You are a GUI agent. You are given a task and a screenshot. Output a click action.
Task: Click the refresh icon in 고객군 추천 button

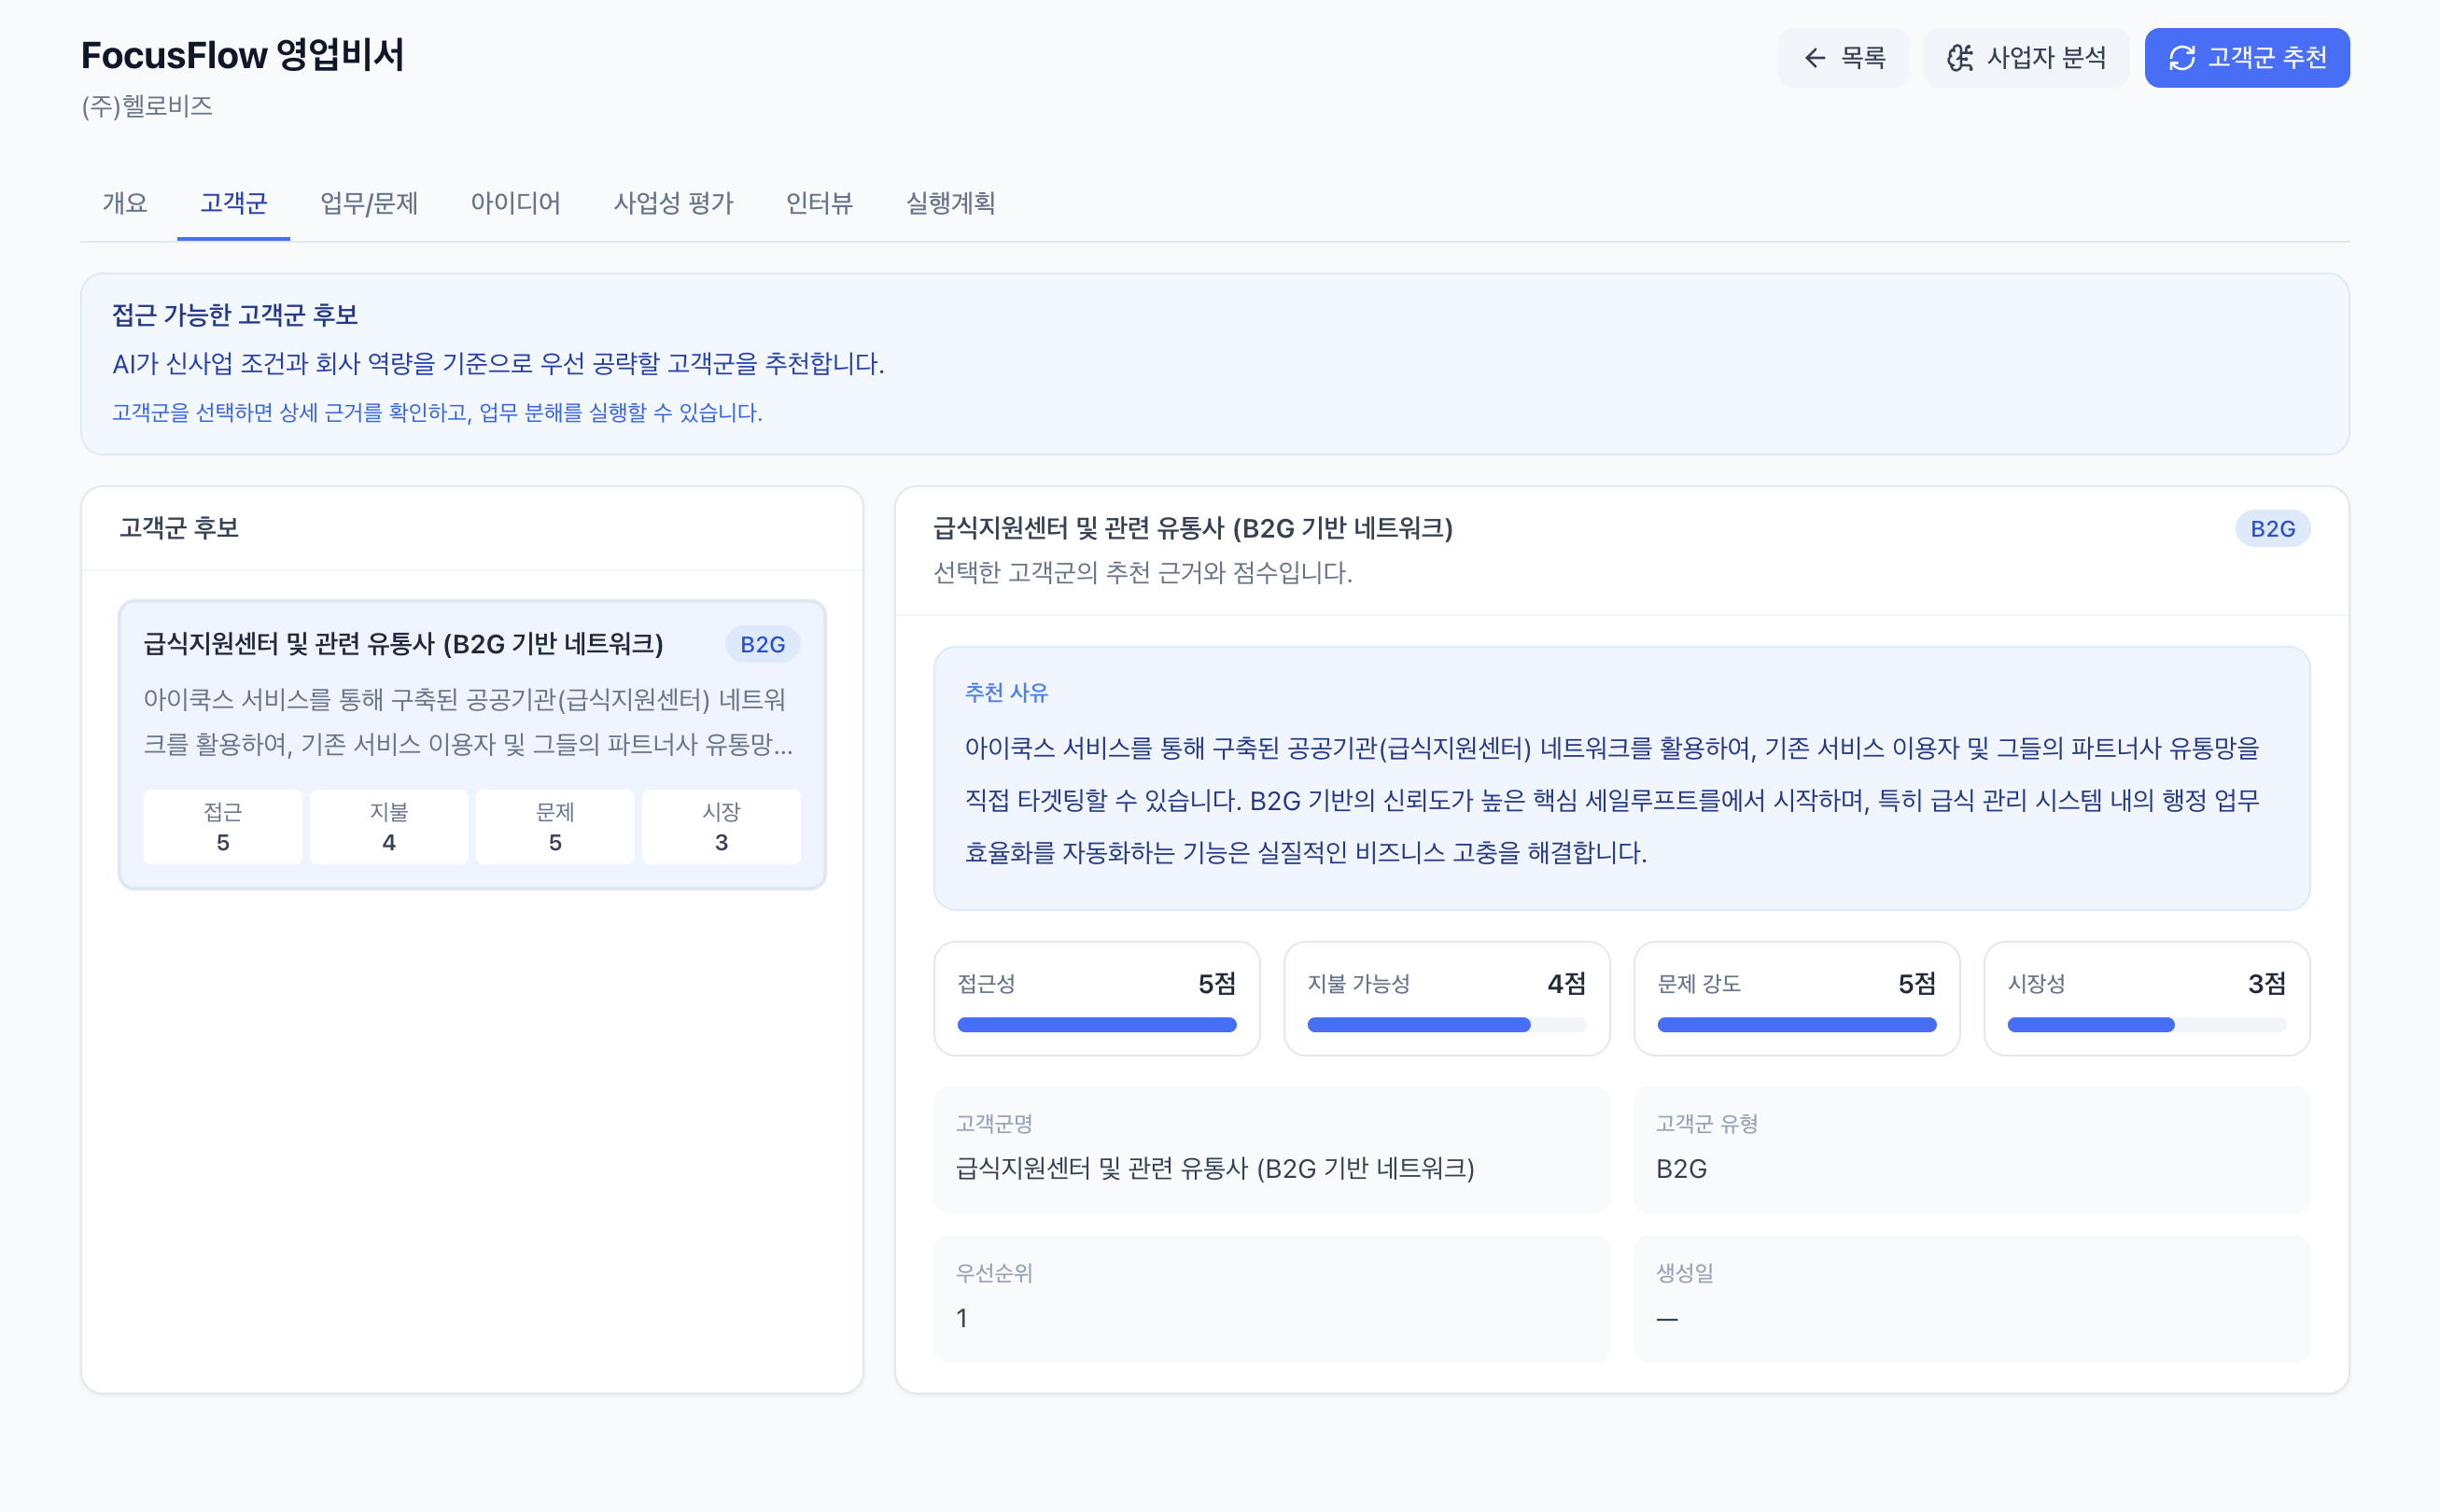(x=2182, y=58)
